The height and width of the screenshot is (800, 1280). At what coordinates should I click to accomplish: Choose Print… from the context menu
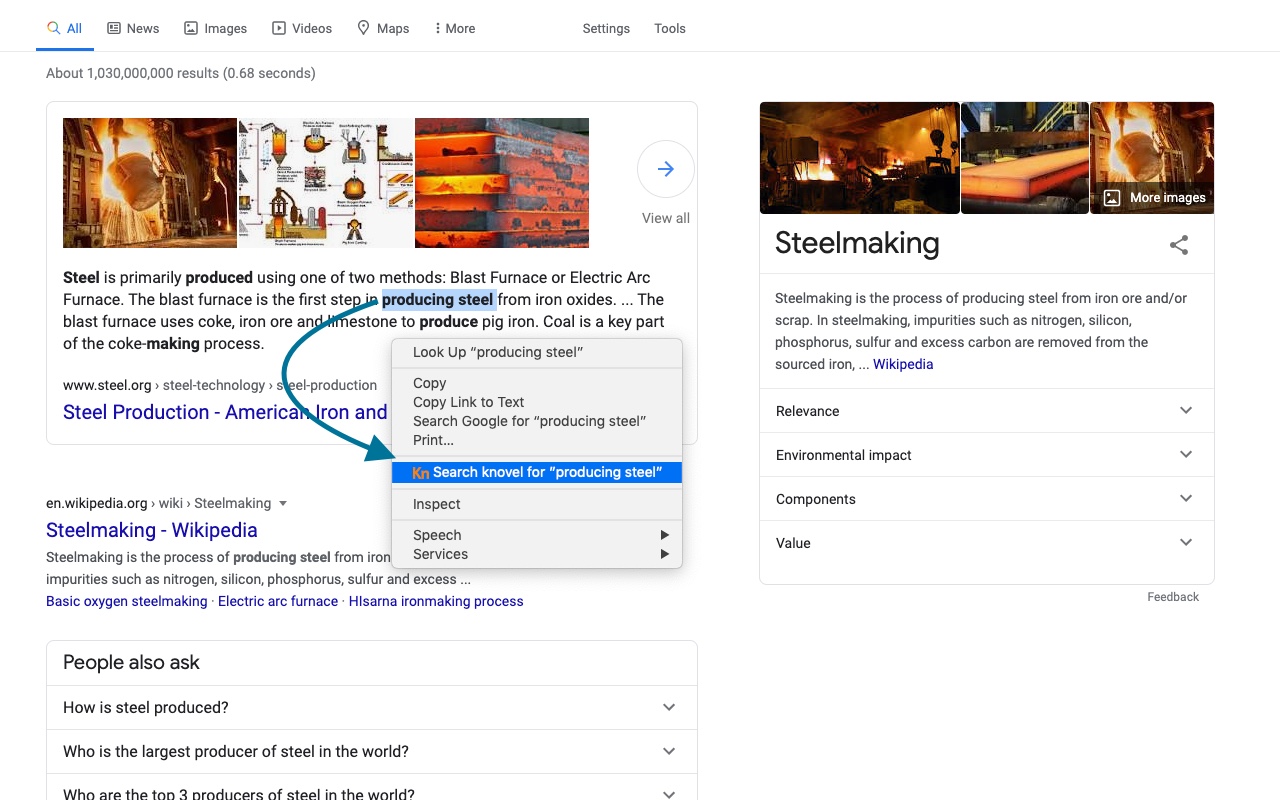537,440
